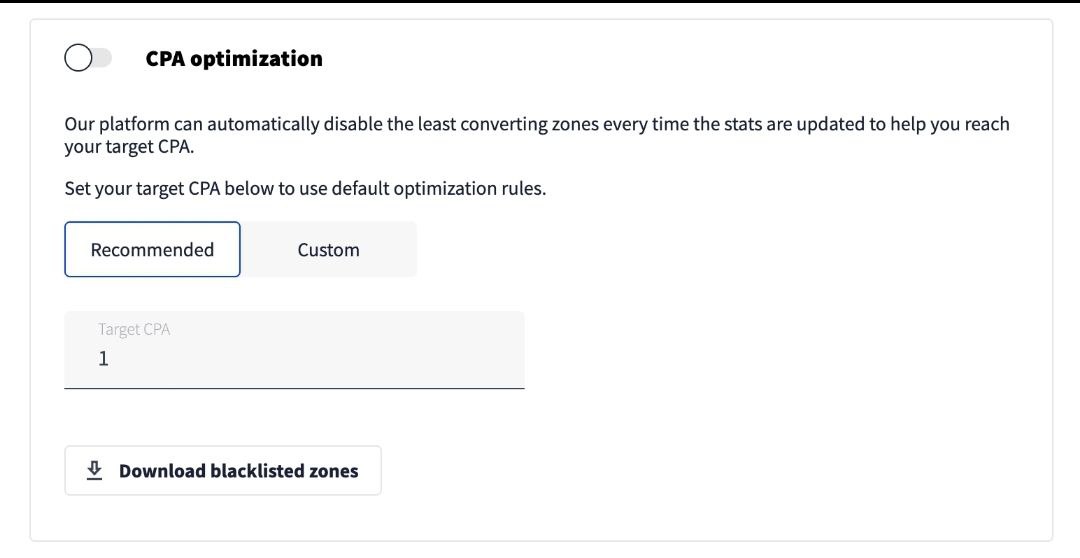Click the 'Set your target CPA below' text
This screenshot has width=1080, height=558.
(x=305, y=188)
